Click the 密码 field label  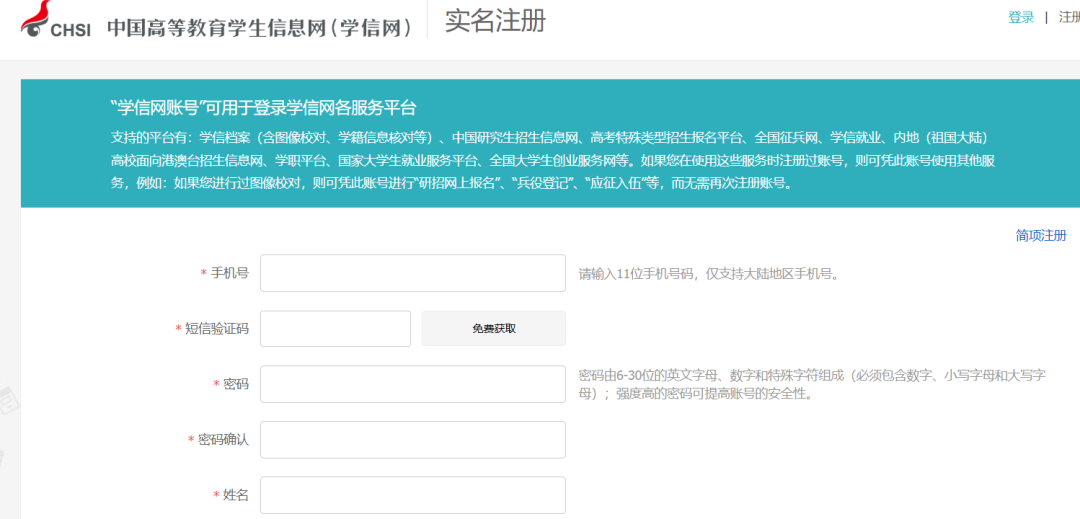point(235,384)
